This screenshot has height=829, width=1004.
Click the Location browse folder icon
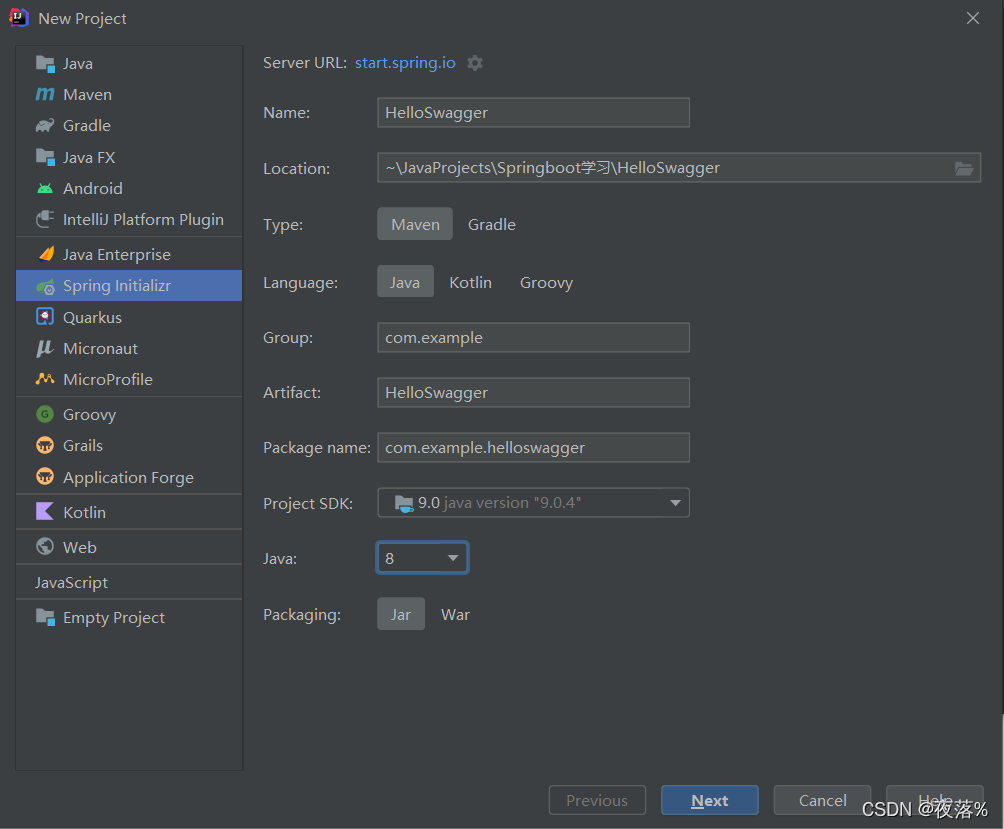[x=964, y=168]
